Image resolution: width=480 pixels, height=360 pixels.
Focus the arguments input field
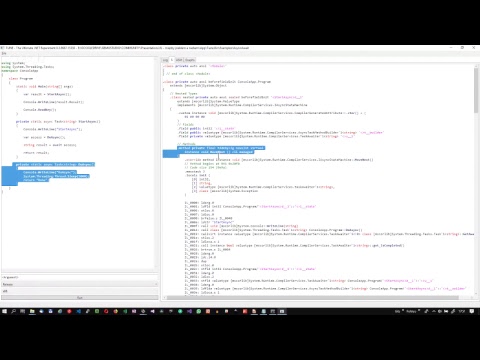80,277
